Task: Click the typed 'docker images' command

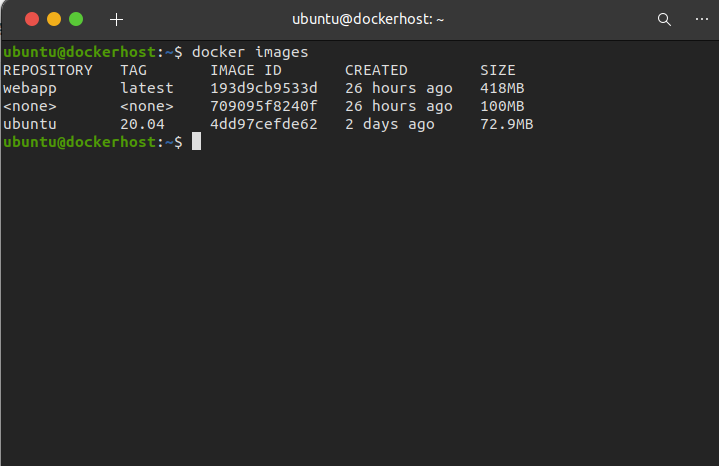Action: click(x=250, y=52)
